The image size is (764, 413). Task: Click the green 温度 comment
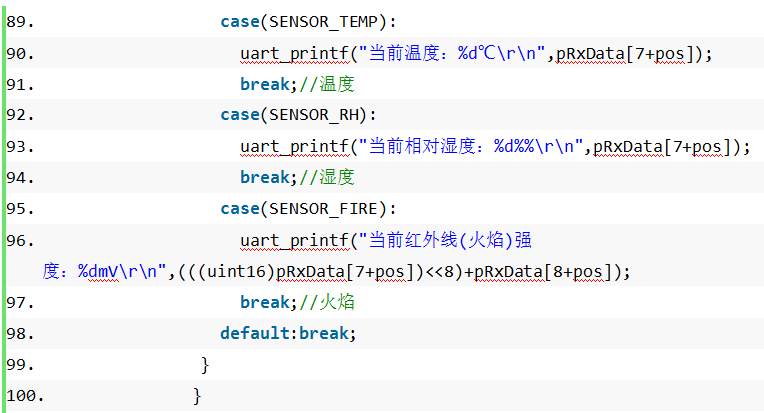tap(337, 84)
